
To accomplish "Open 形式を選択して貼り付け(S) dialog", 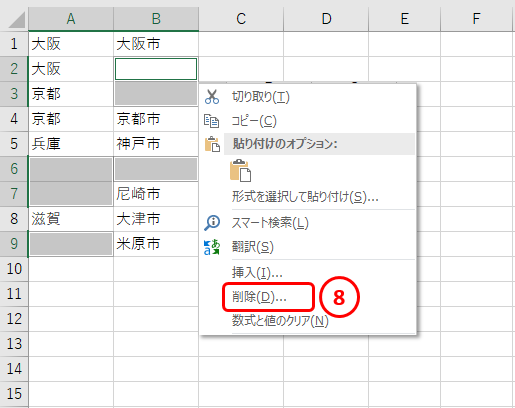I will (x=305, y=197).
